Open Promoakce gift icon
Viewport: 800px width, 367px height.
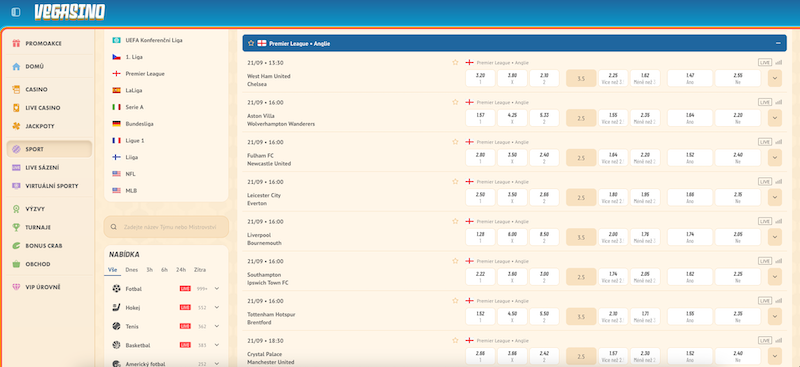pos(16,44)
